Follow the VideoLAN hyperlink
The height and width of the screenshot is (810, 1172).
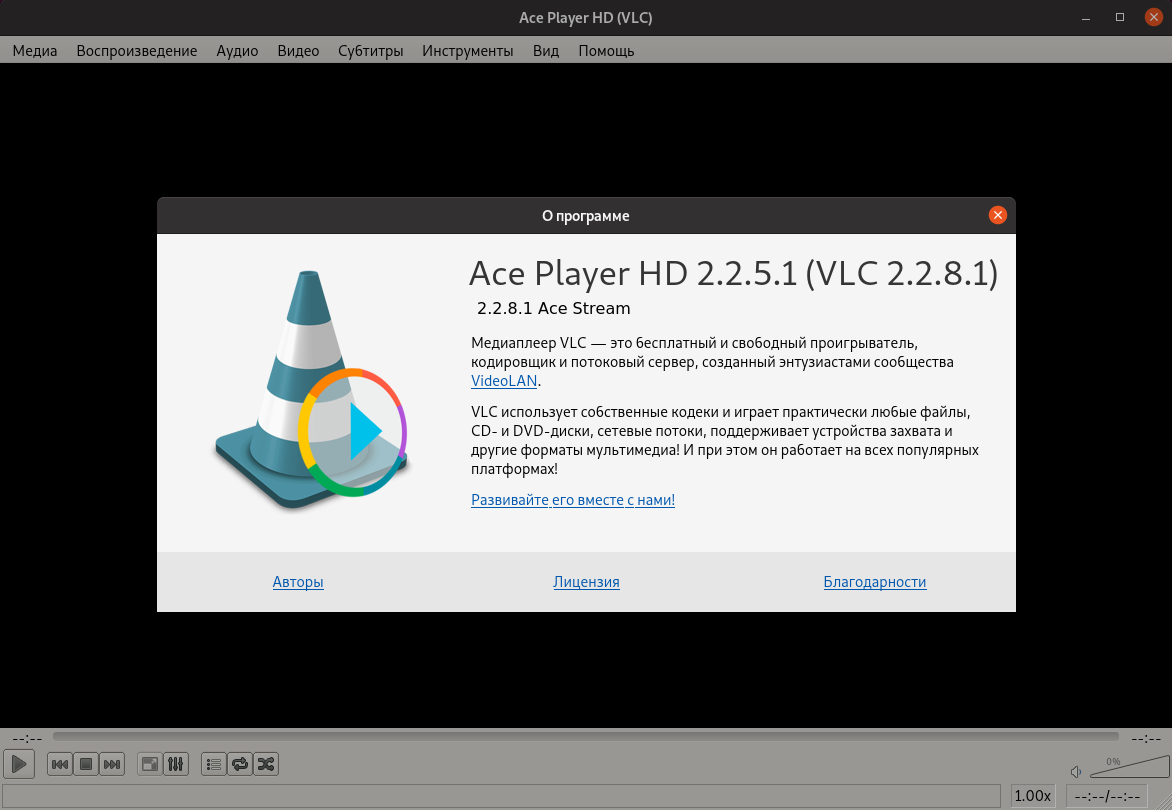504,380
